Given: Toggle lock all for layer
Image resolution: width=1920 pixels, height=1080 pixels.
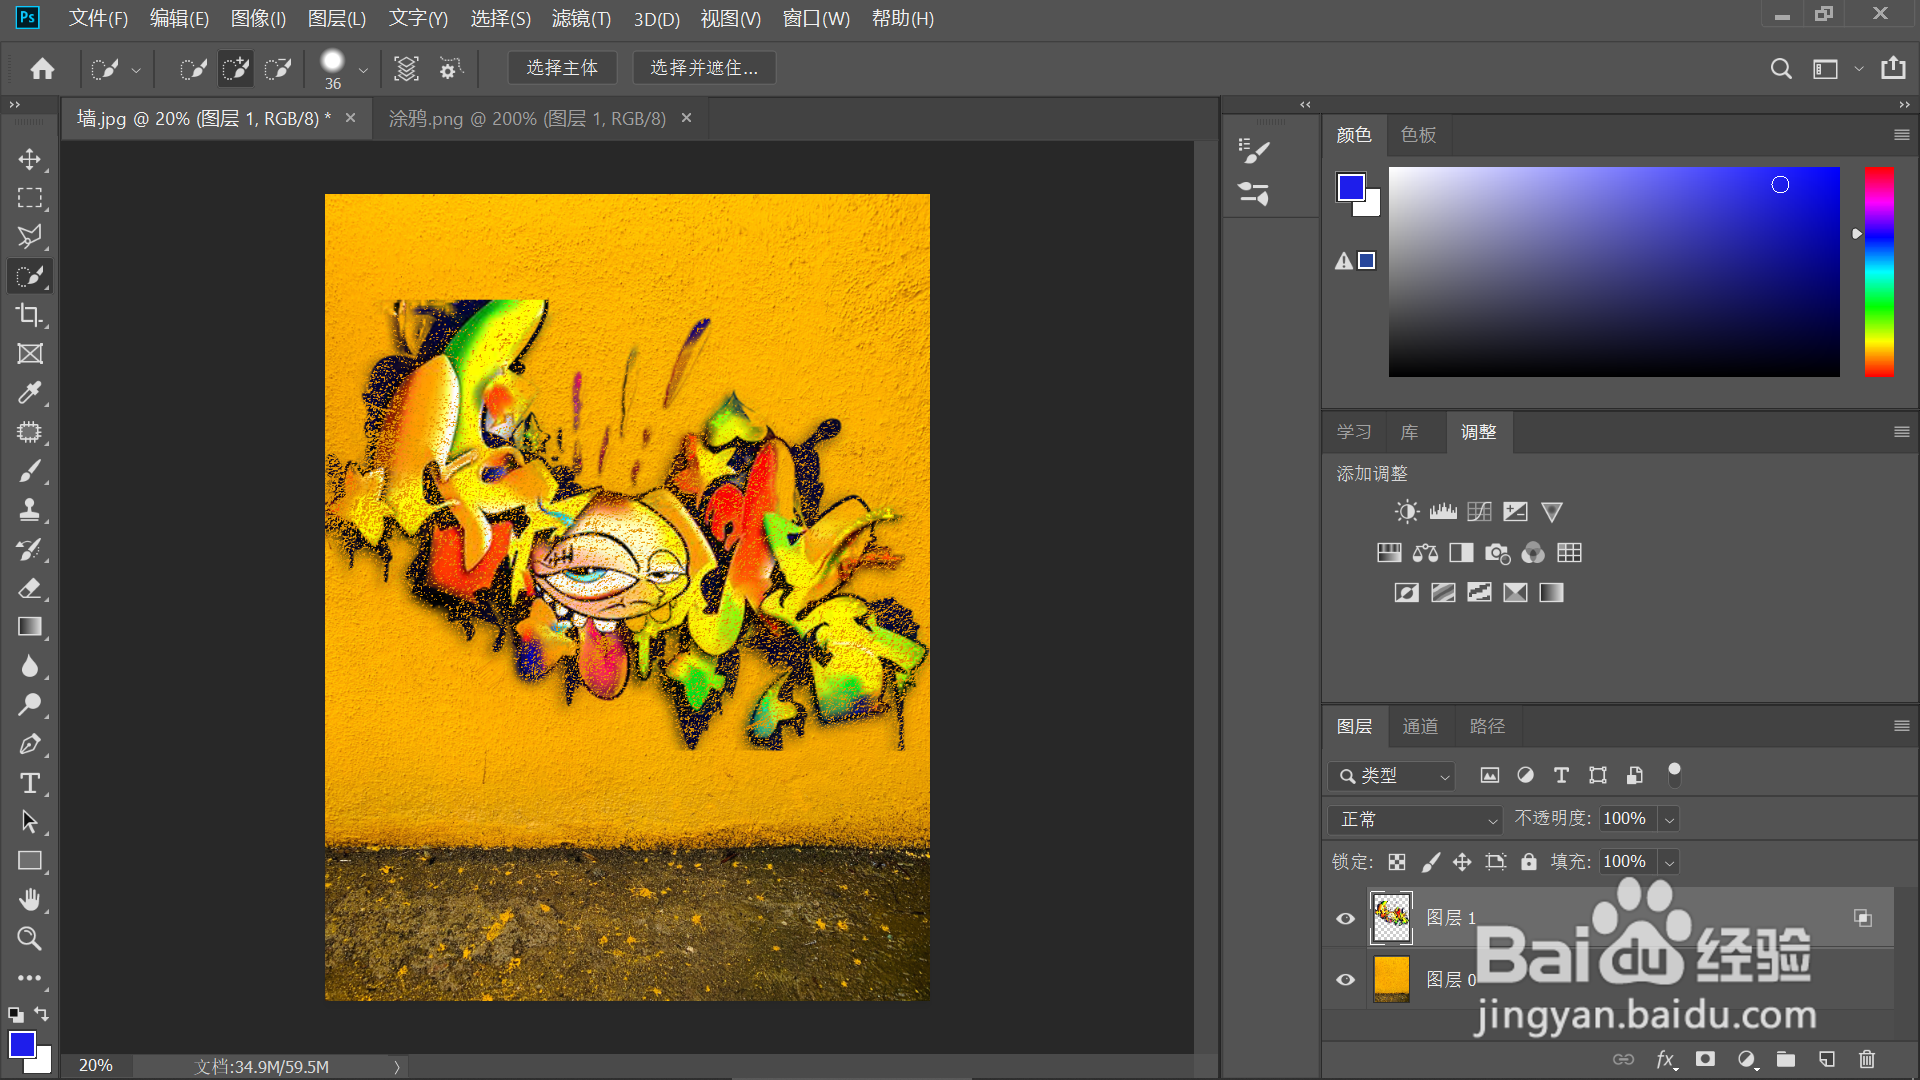Looking at the screenshot, I should (x=1529, y=862).
